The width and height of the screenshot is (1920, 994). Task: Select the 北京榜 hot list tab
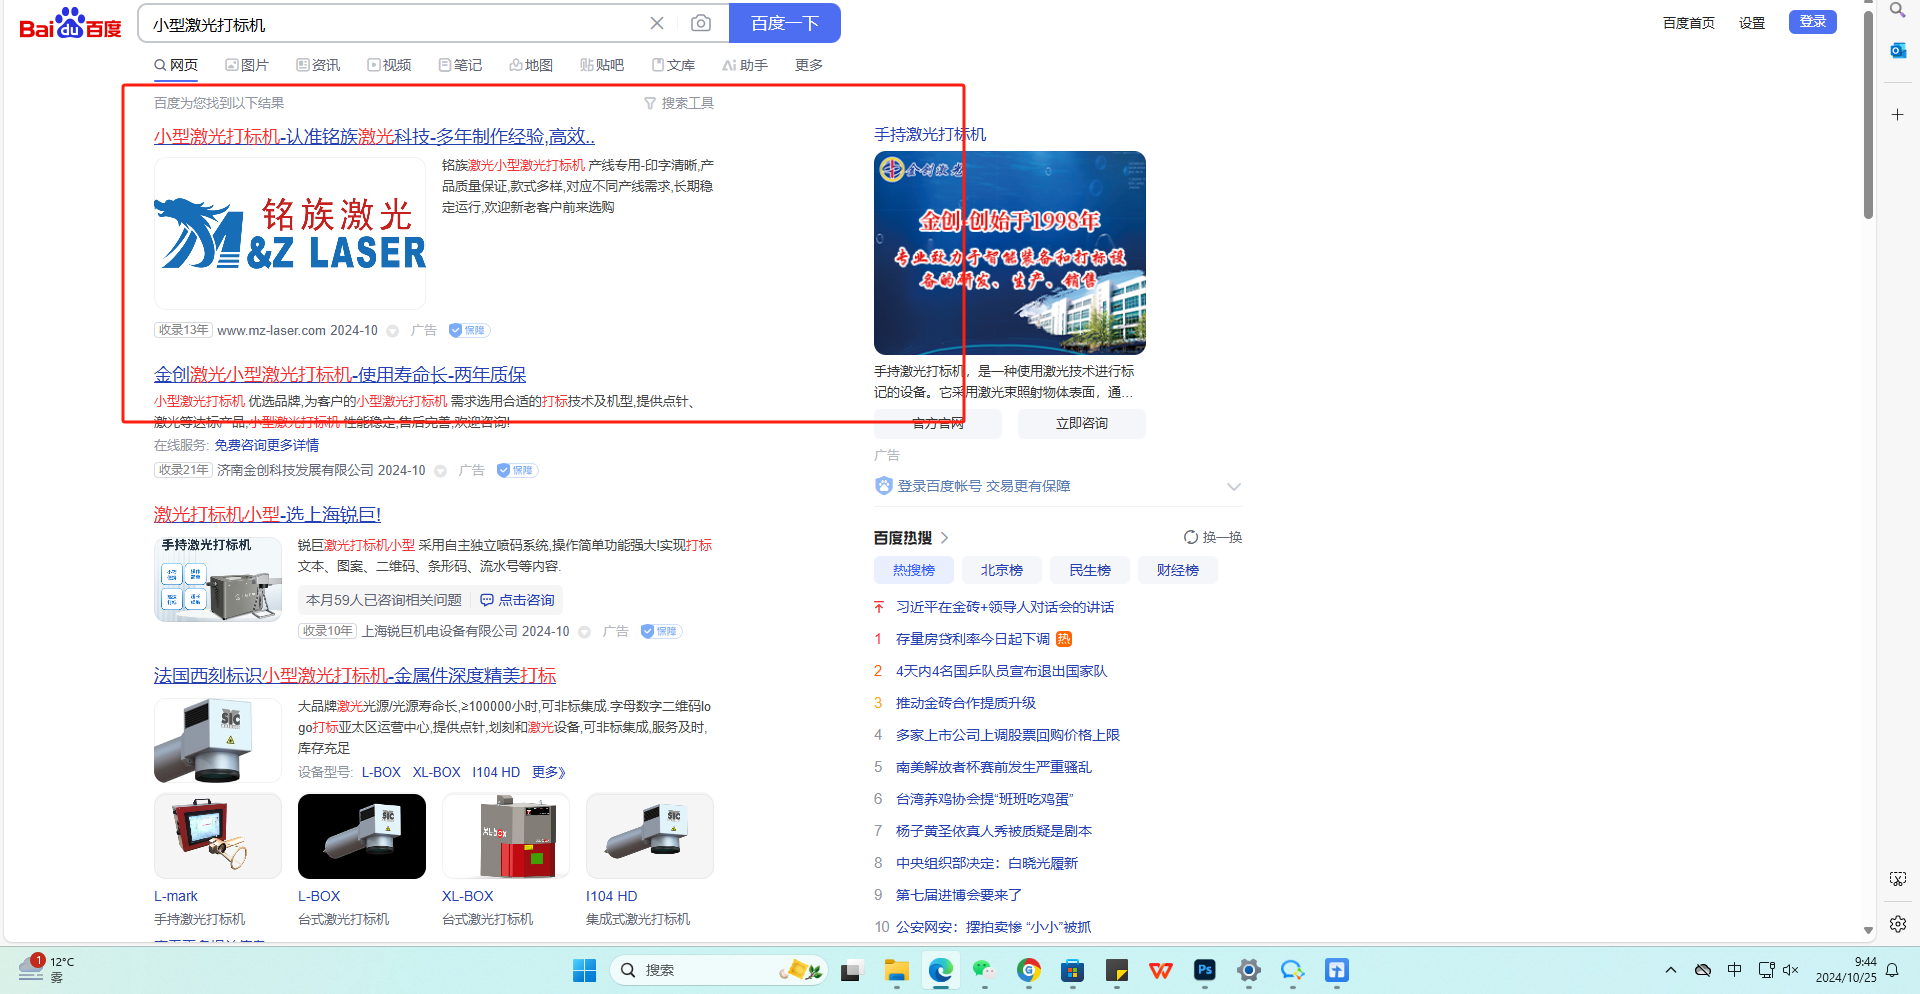(1001, 570)
